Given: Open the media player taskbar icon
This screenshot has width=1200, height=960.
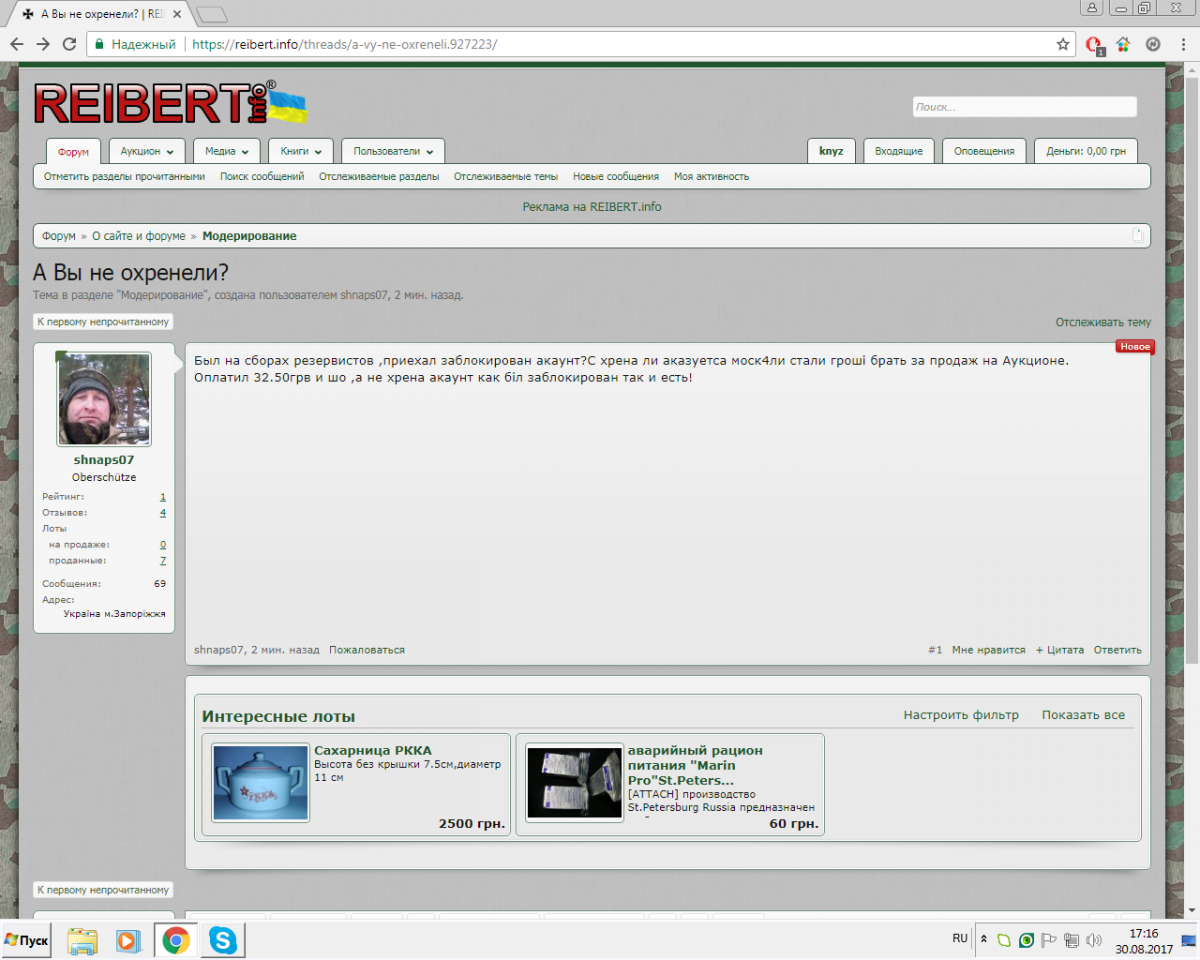Looking at the screenshot, I should 128,940.
